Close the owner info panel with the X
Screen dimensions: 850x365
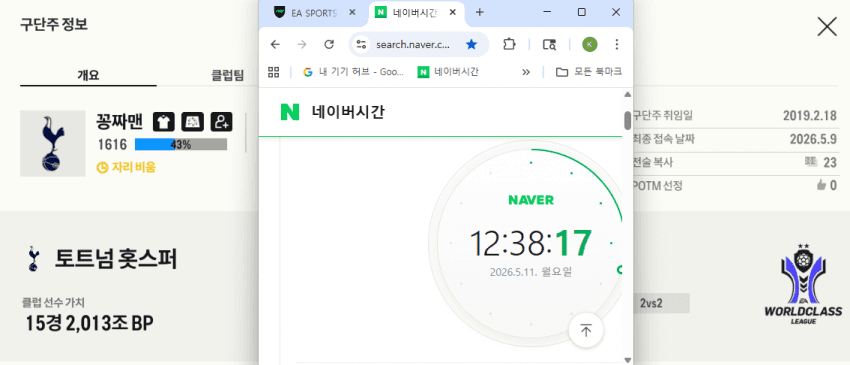(827, 26)
